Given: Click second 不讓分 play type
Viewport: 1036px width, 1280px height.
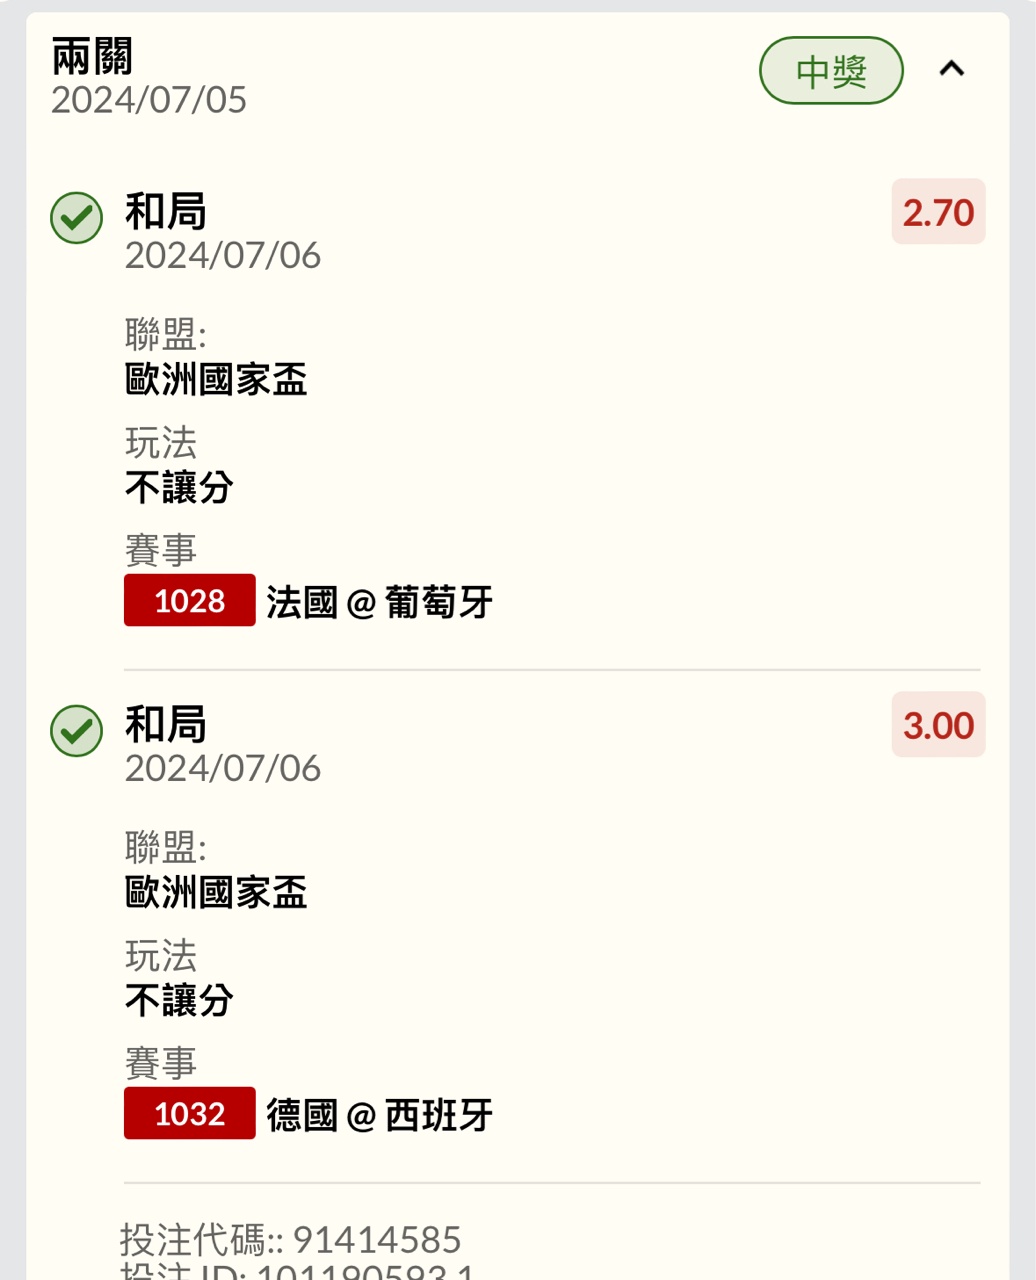Looking at the screenshot, I should point(180,1001).
